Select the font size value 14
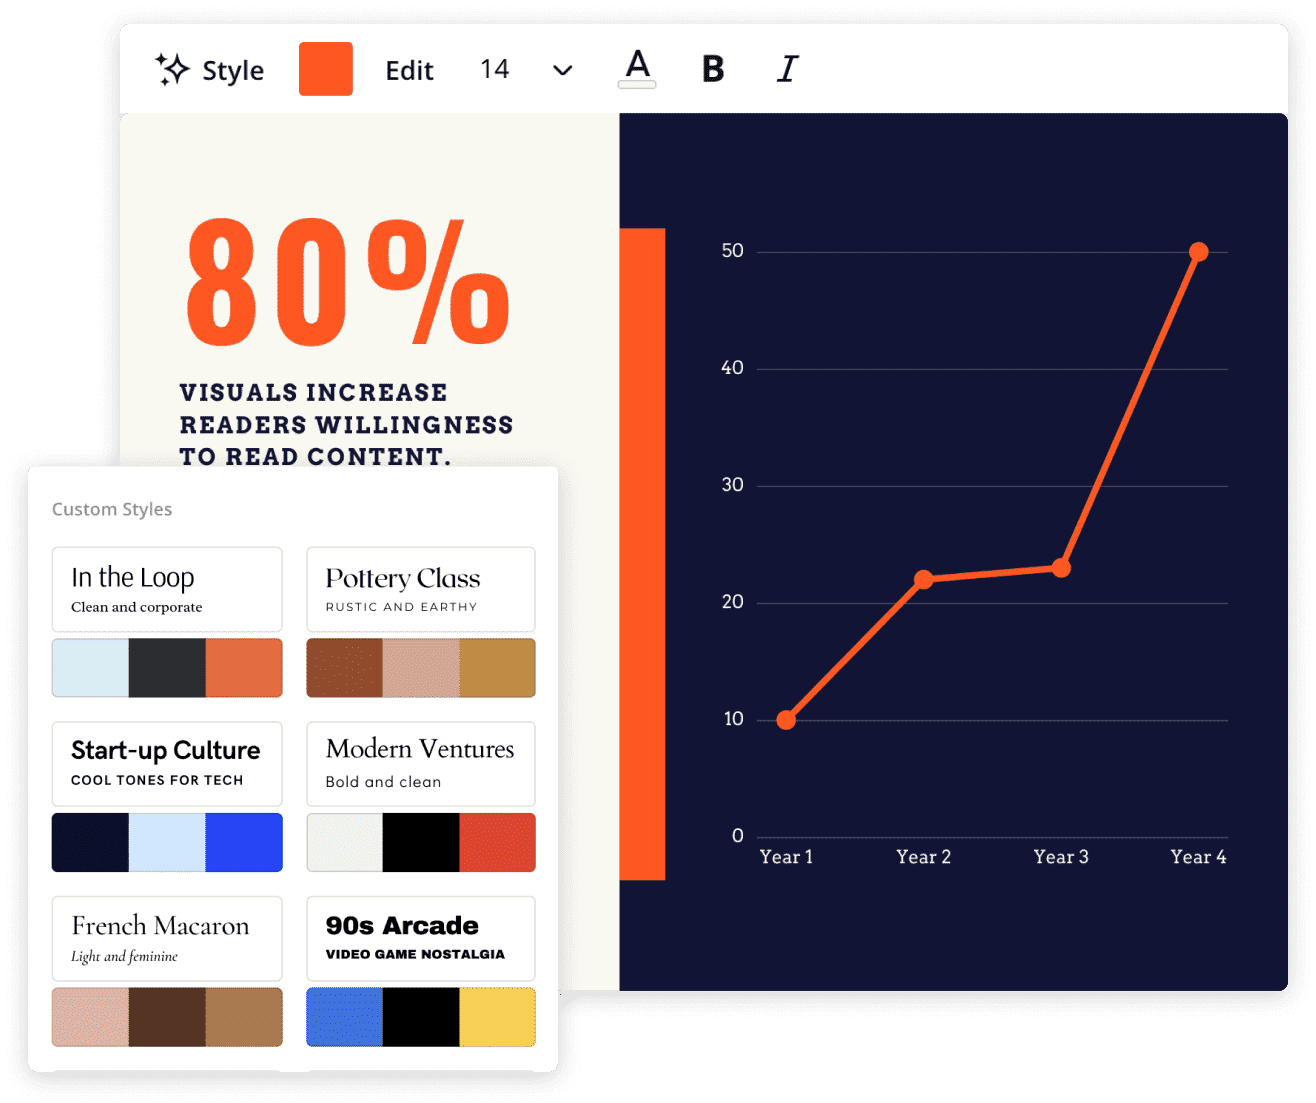 tap(494, 69)
